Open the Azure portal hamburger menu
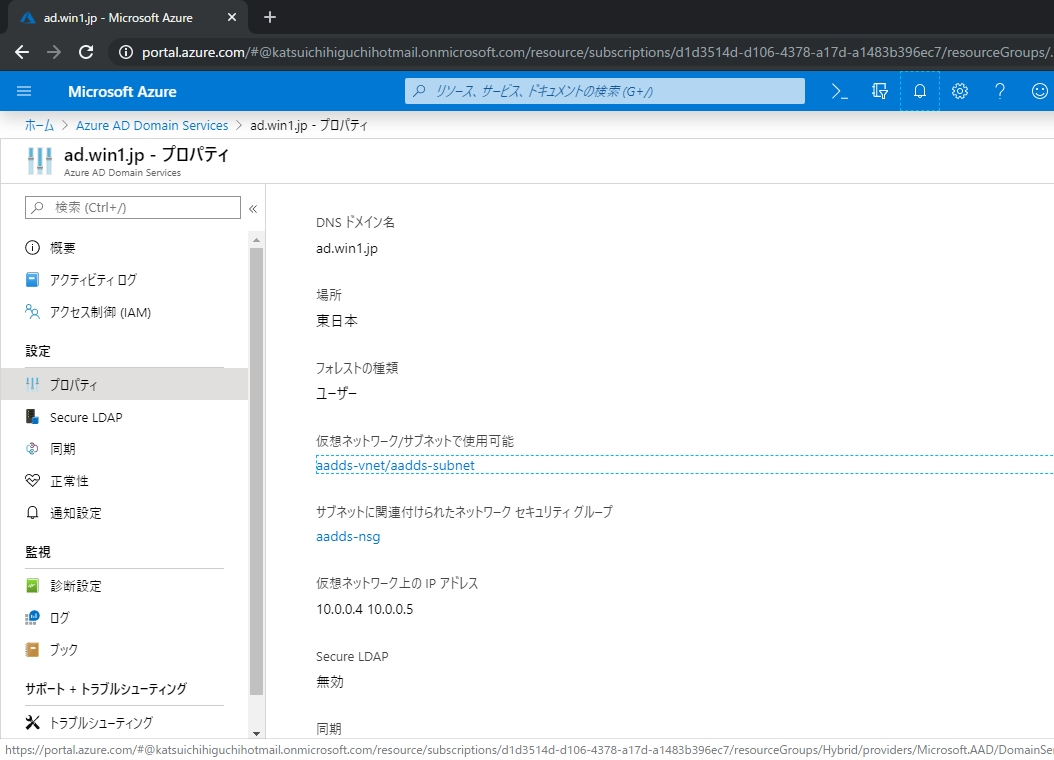This screenshot has height=760, width=1054. pos(24,91)
